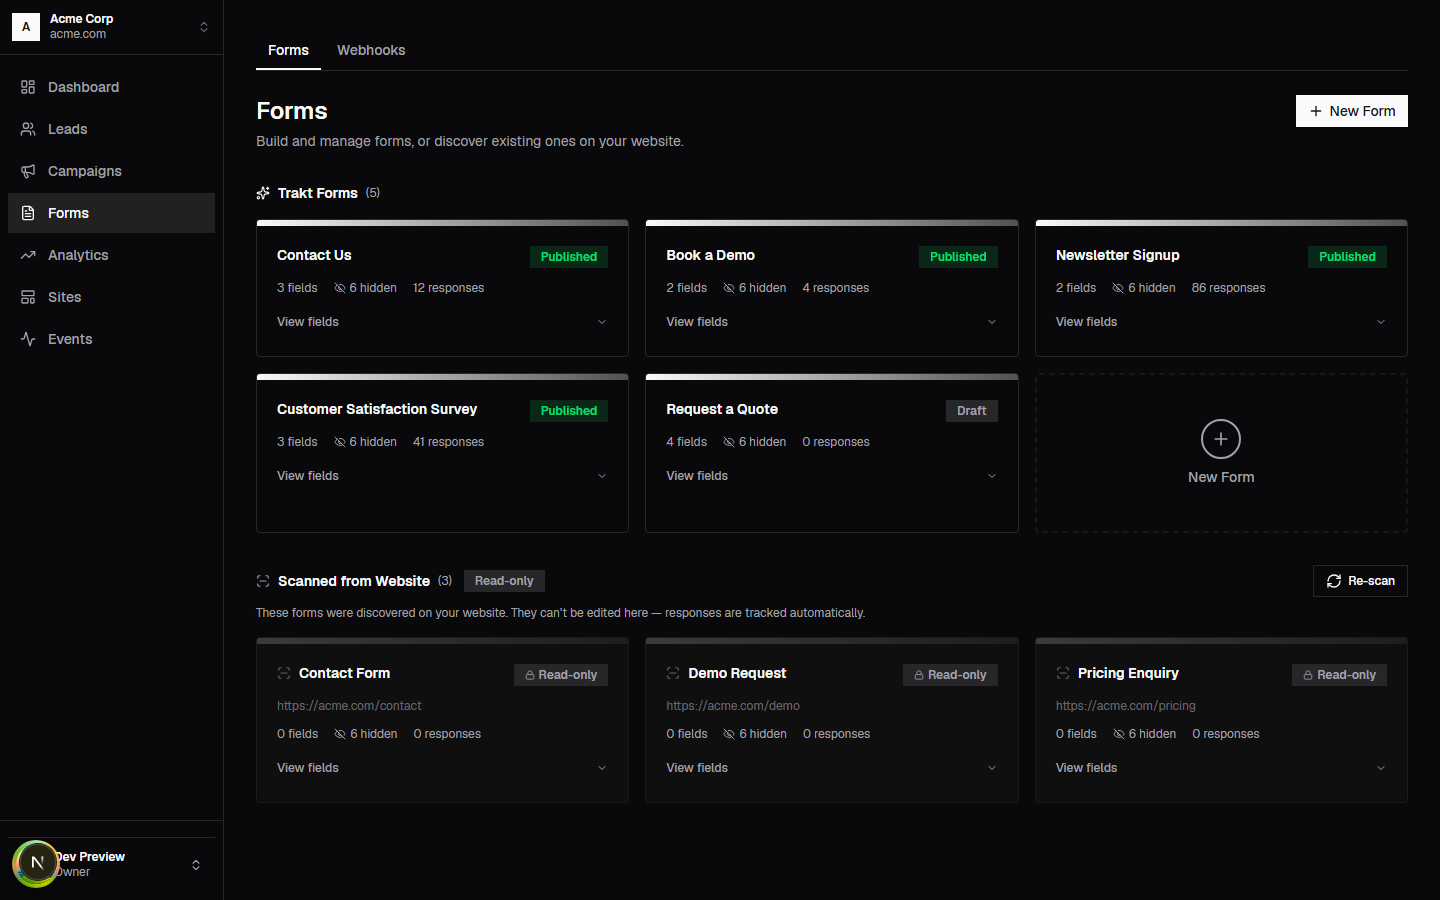Click the Read-only badge on Contact Form
The image size is (1440, 900).
561,675
